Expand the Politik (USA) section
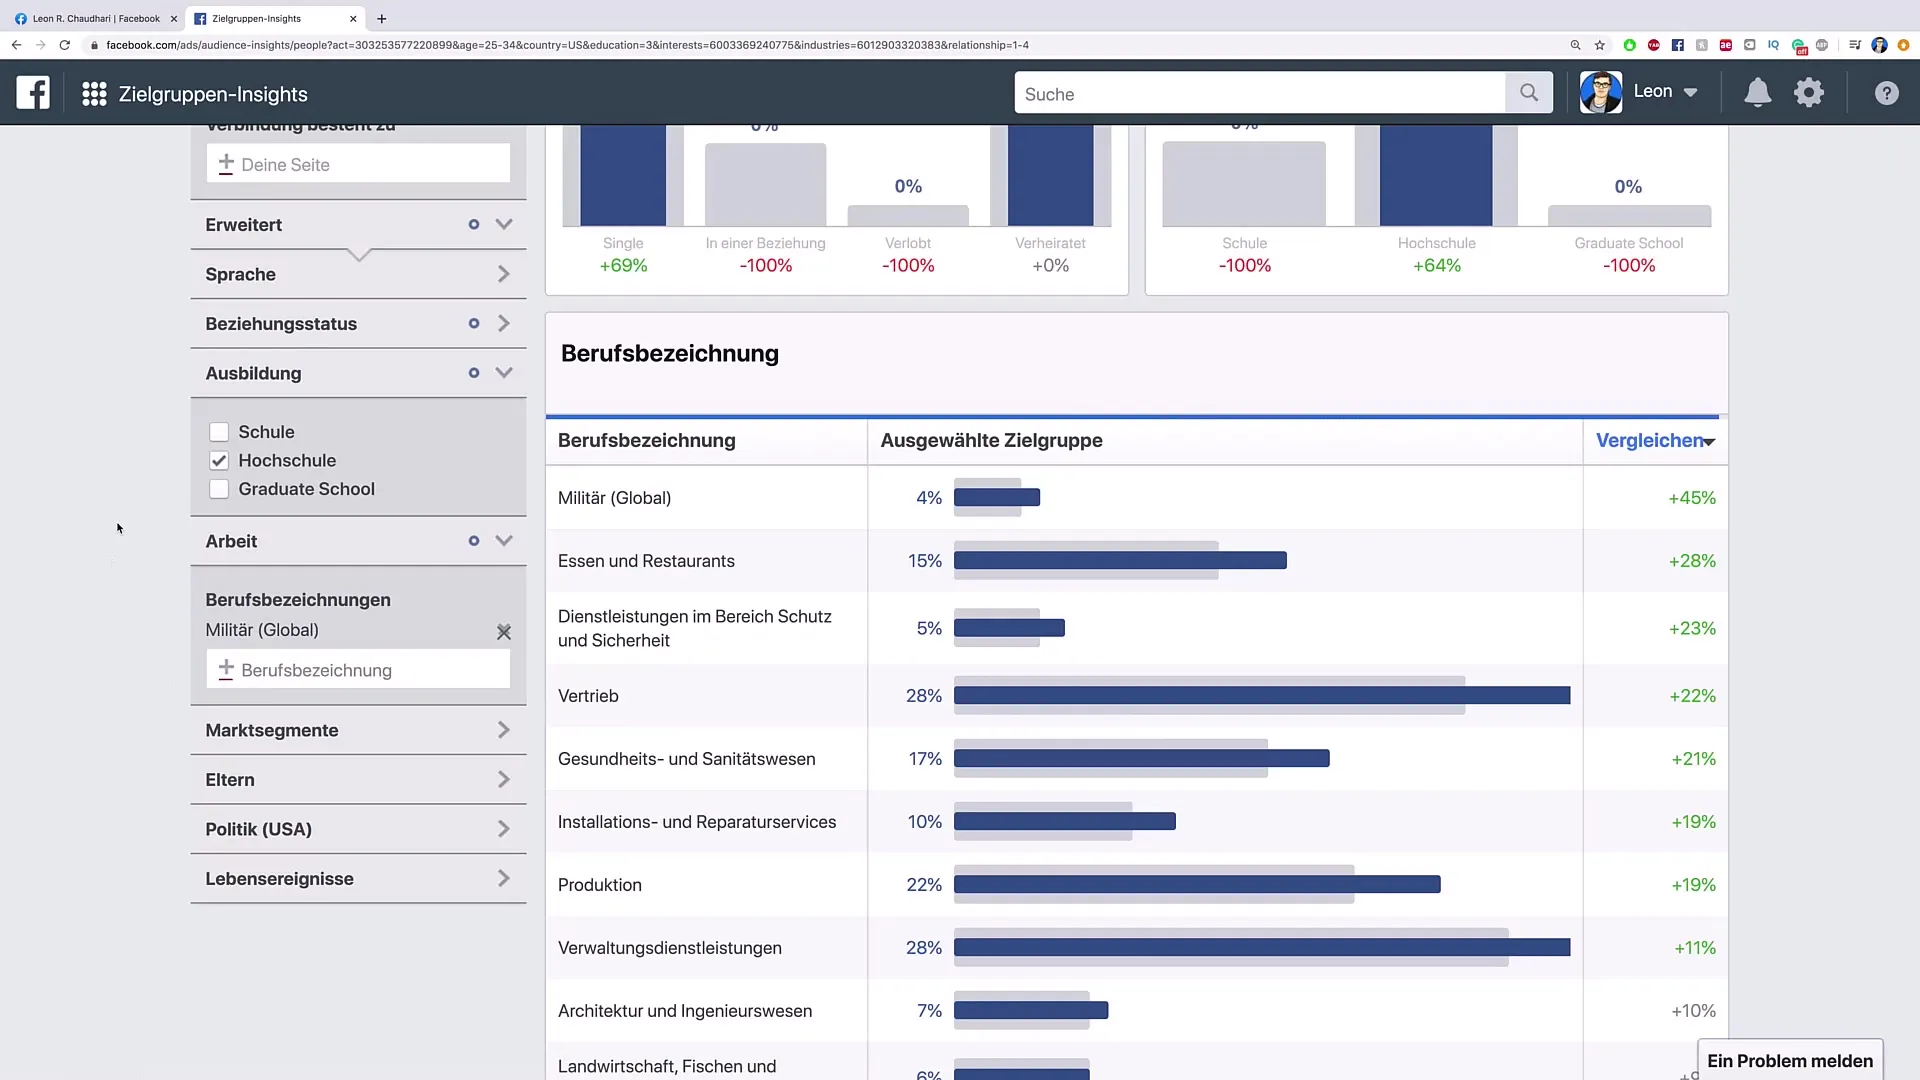 click(504, 829)
